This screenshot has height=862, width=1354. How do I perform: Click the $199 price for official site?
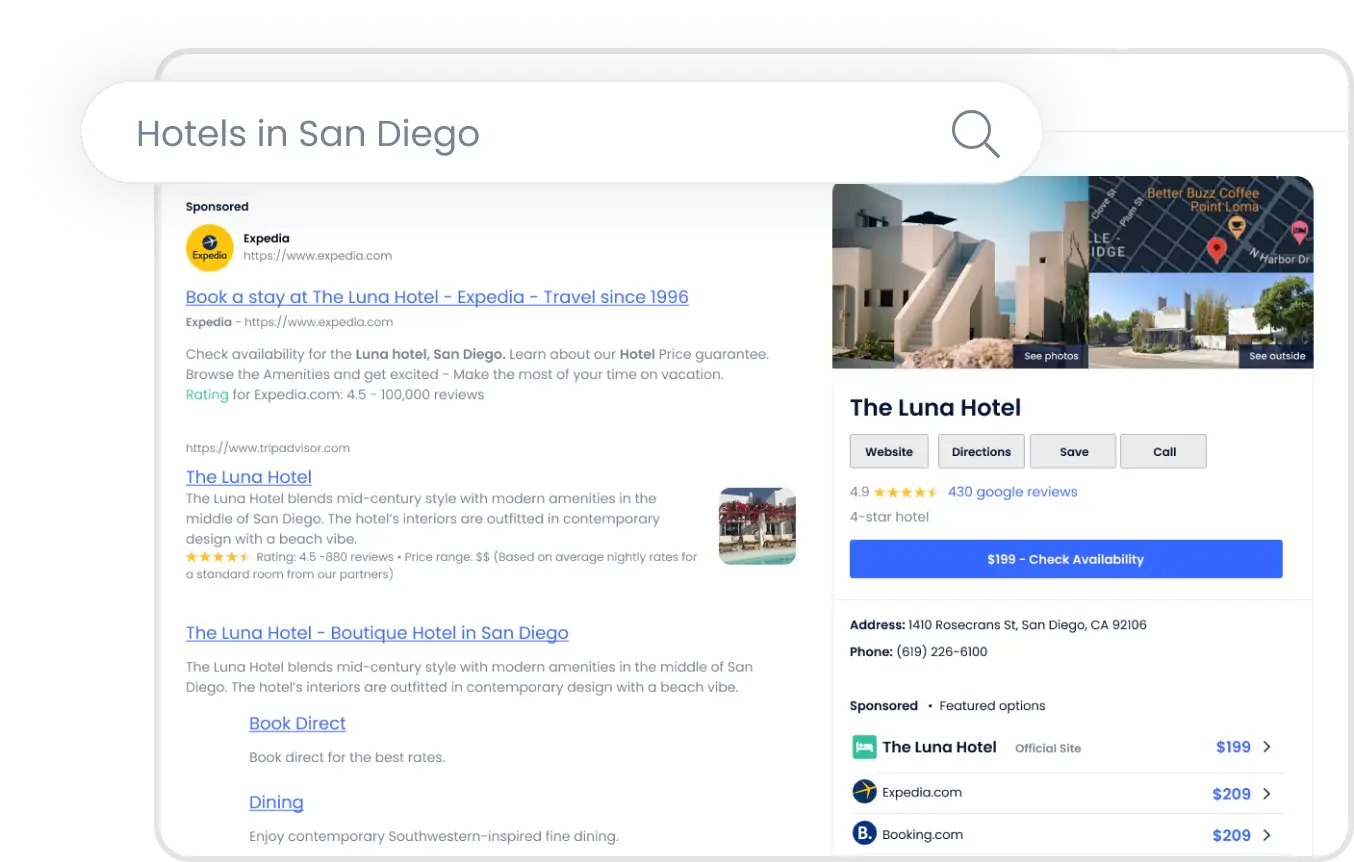(1233, 747)
